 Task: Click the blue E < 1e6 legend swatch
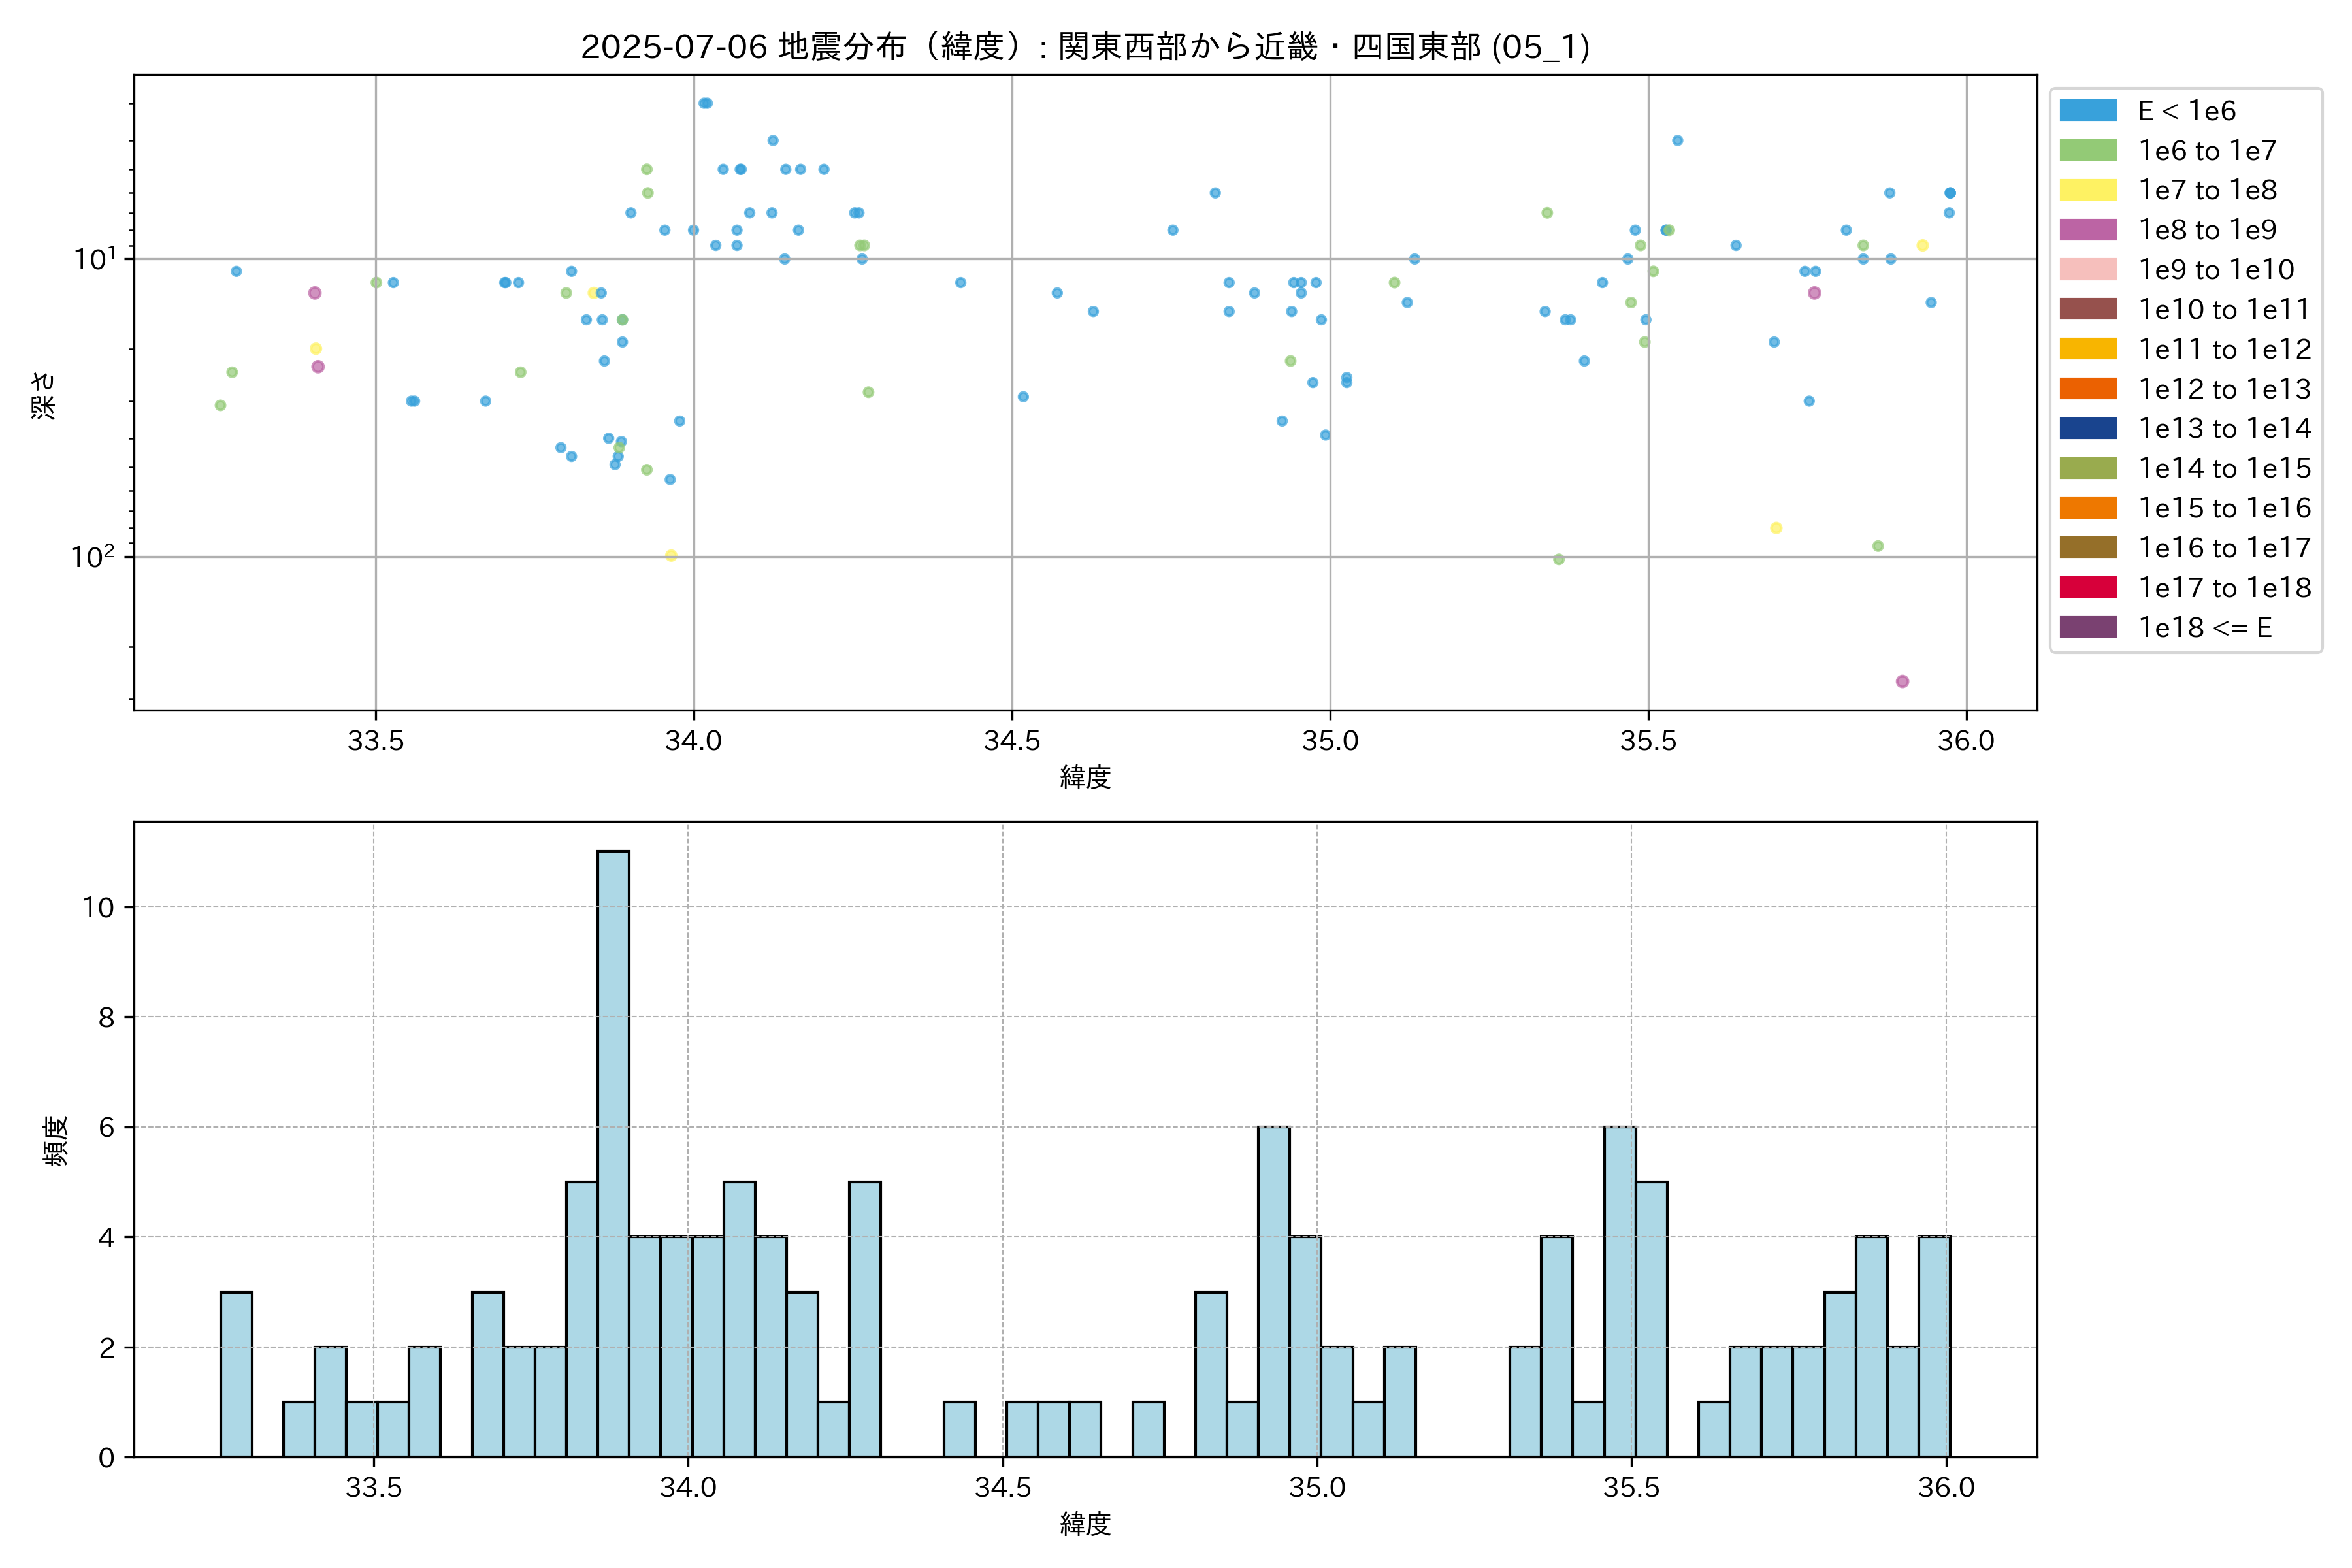(2087, 111)
